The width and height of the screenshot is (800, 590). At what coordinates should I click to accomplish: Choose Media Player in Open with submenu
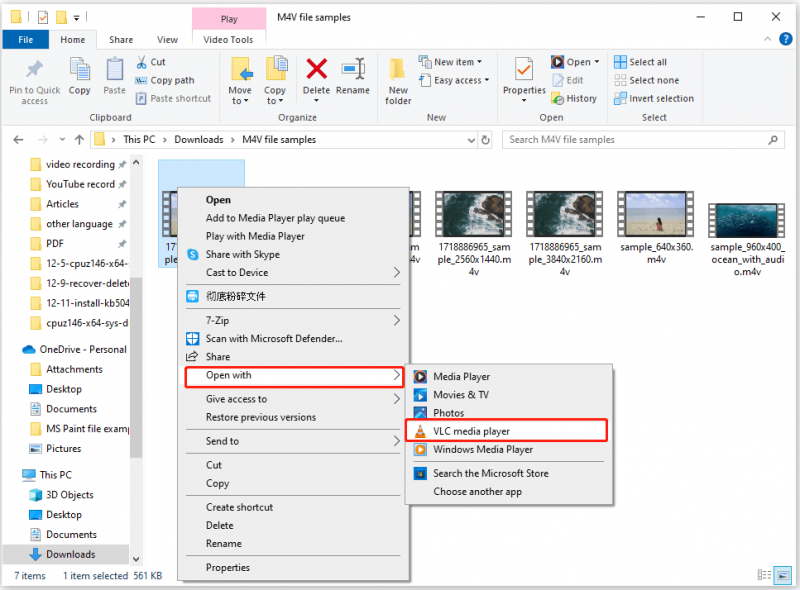tap(509, 377)
